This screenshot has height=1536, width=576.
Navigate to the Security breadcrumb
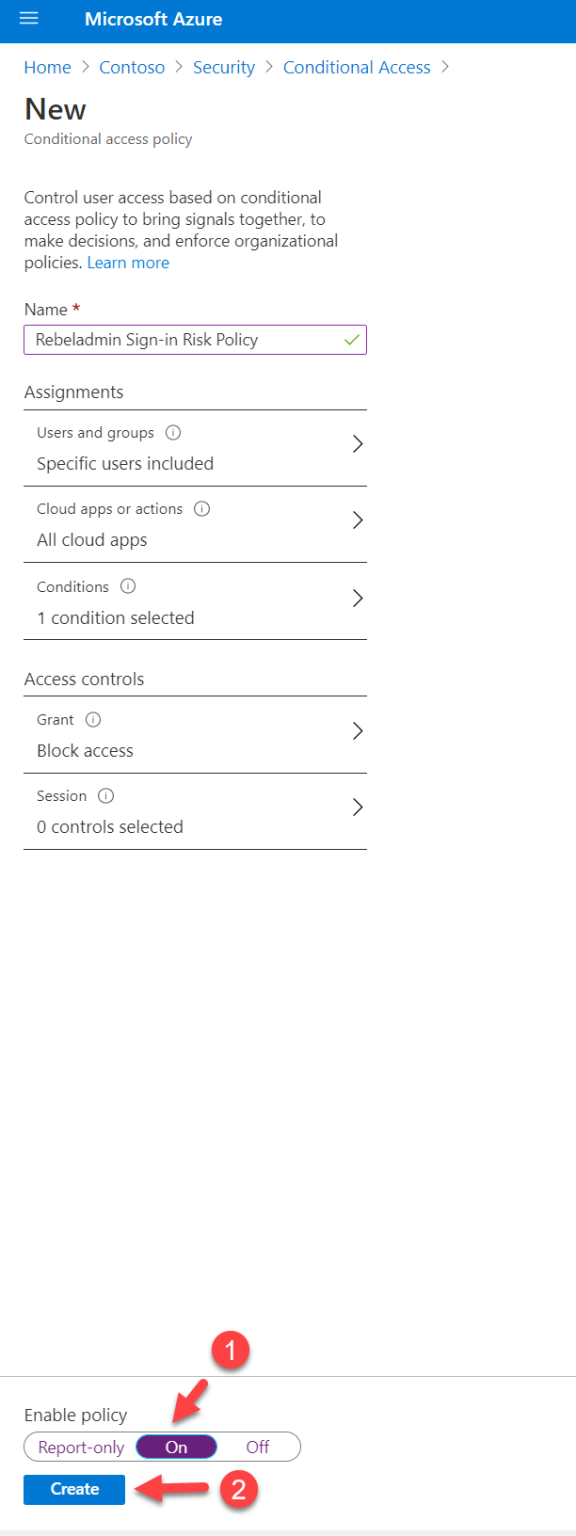click(x=224, y=67)
